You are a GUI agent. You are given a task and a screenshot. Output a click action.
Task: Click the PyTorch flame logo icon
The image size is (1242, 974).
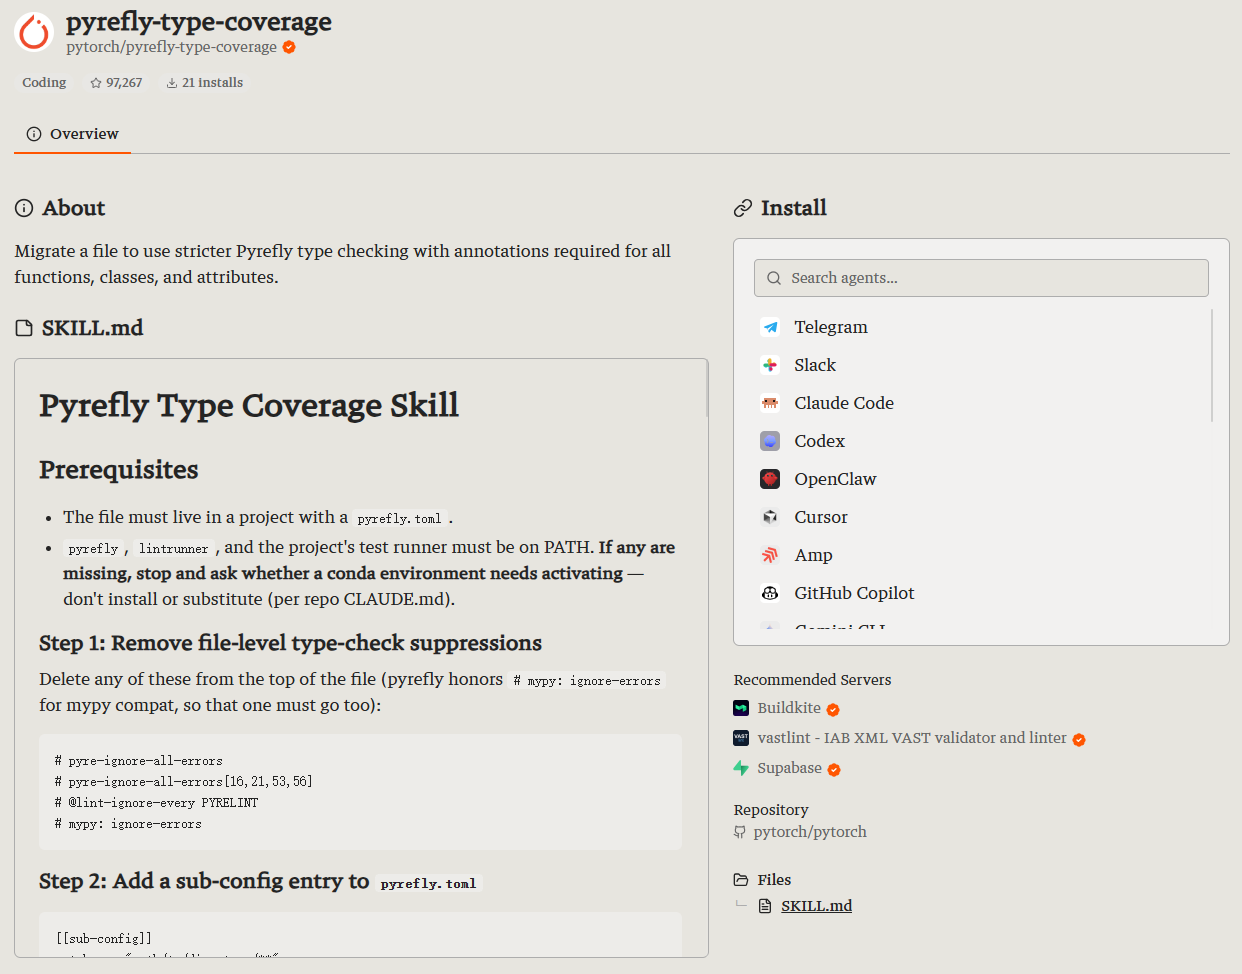(x=34, y=32)
